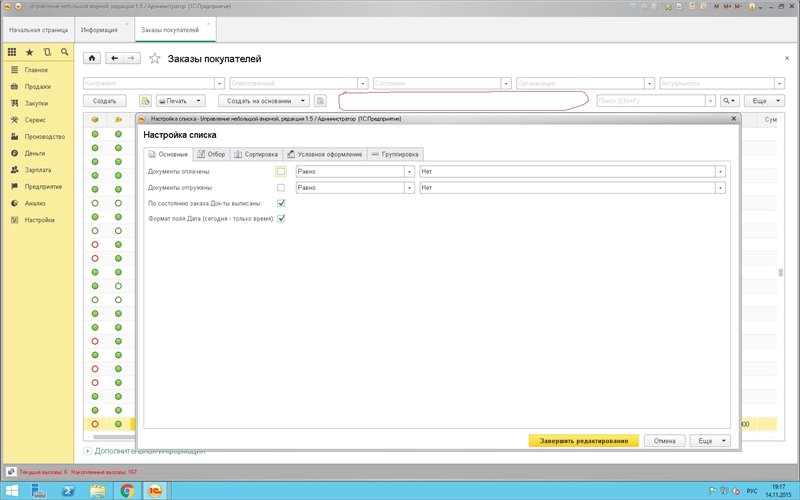
Task: Click the search magnifier in the top panel
Action: pyautogui.click(x=64, y=51)
